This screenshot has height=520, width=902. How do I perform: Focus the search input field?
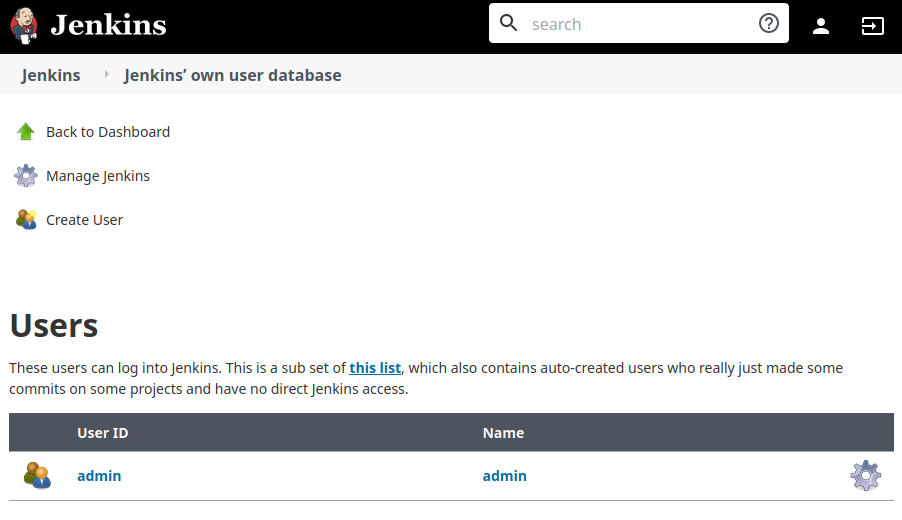pyautogui.click(x=639, y=24)
